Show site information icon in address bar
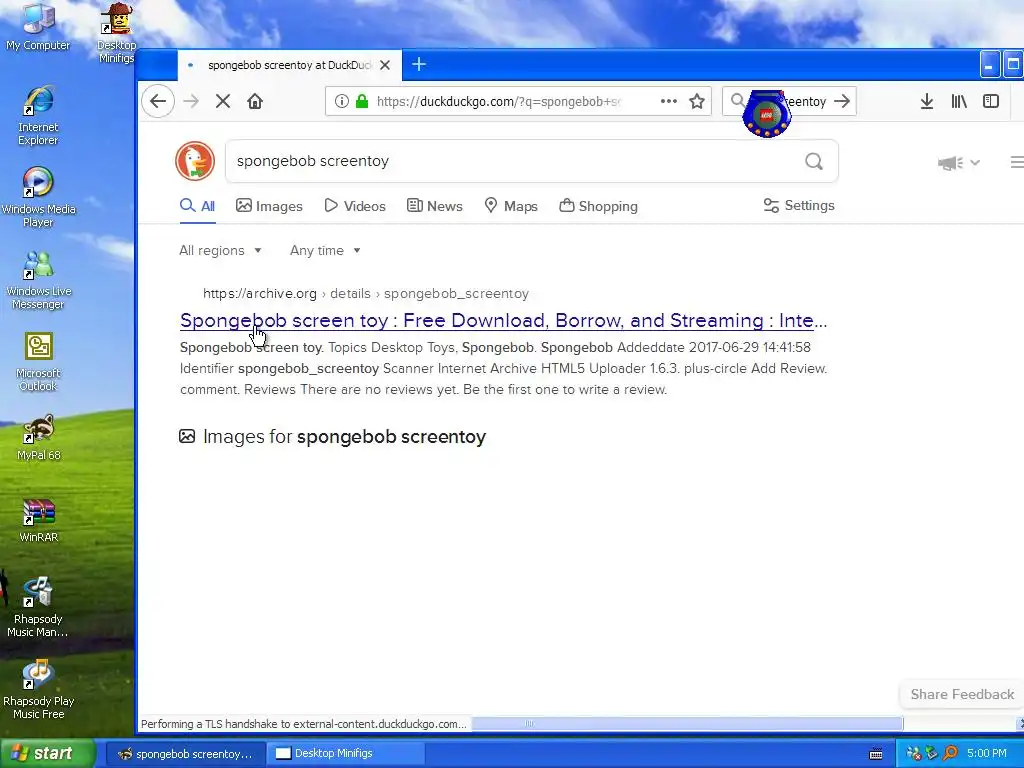 coord(342,101)
